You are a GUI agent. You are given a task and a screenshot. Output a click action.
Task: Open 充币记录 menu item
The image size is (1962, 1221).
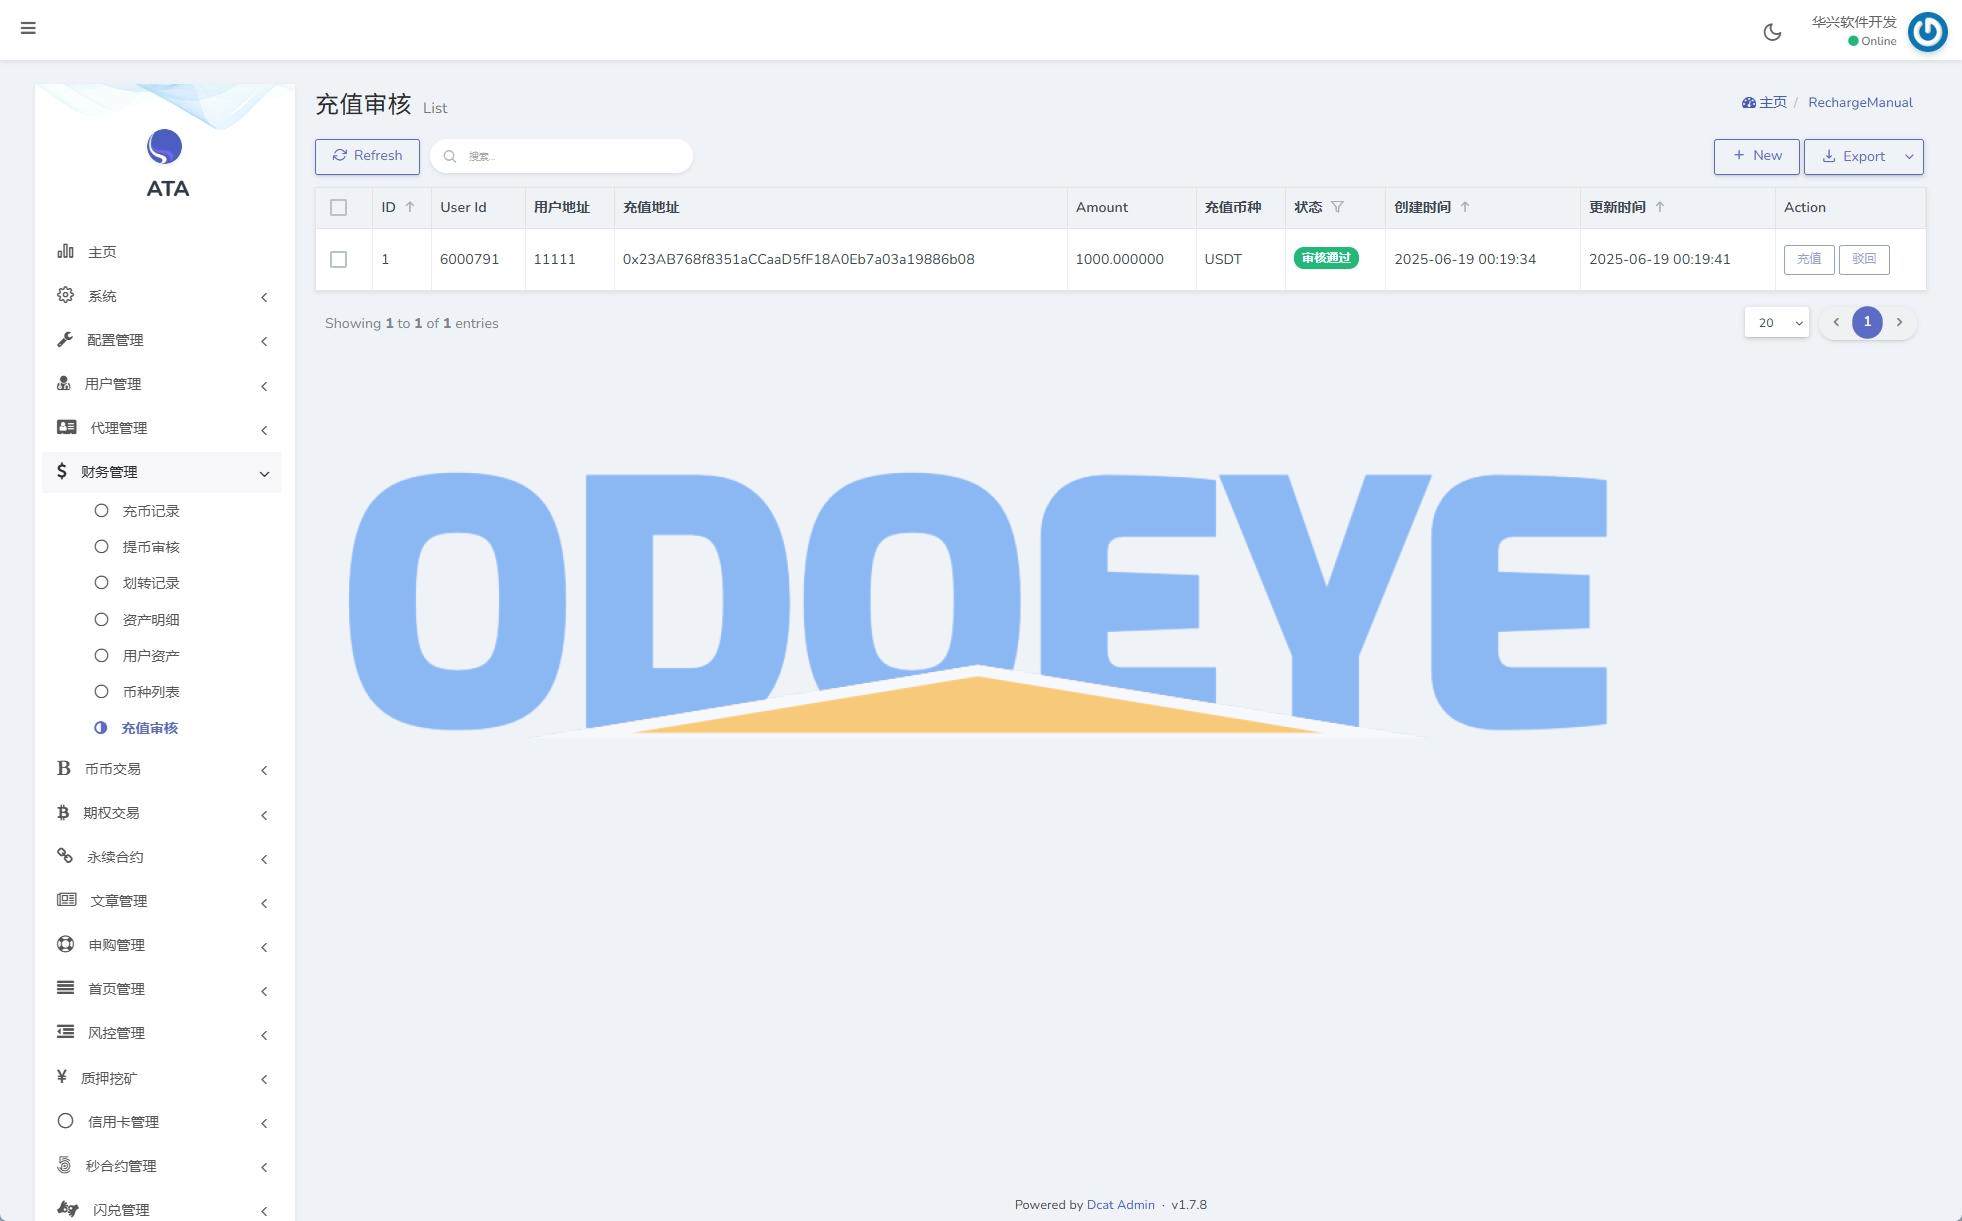coord(149,511)
